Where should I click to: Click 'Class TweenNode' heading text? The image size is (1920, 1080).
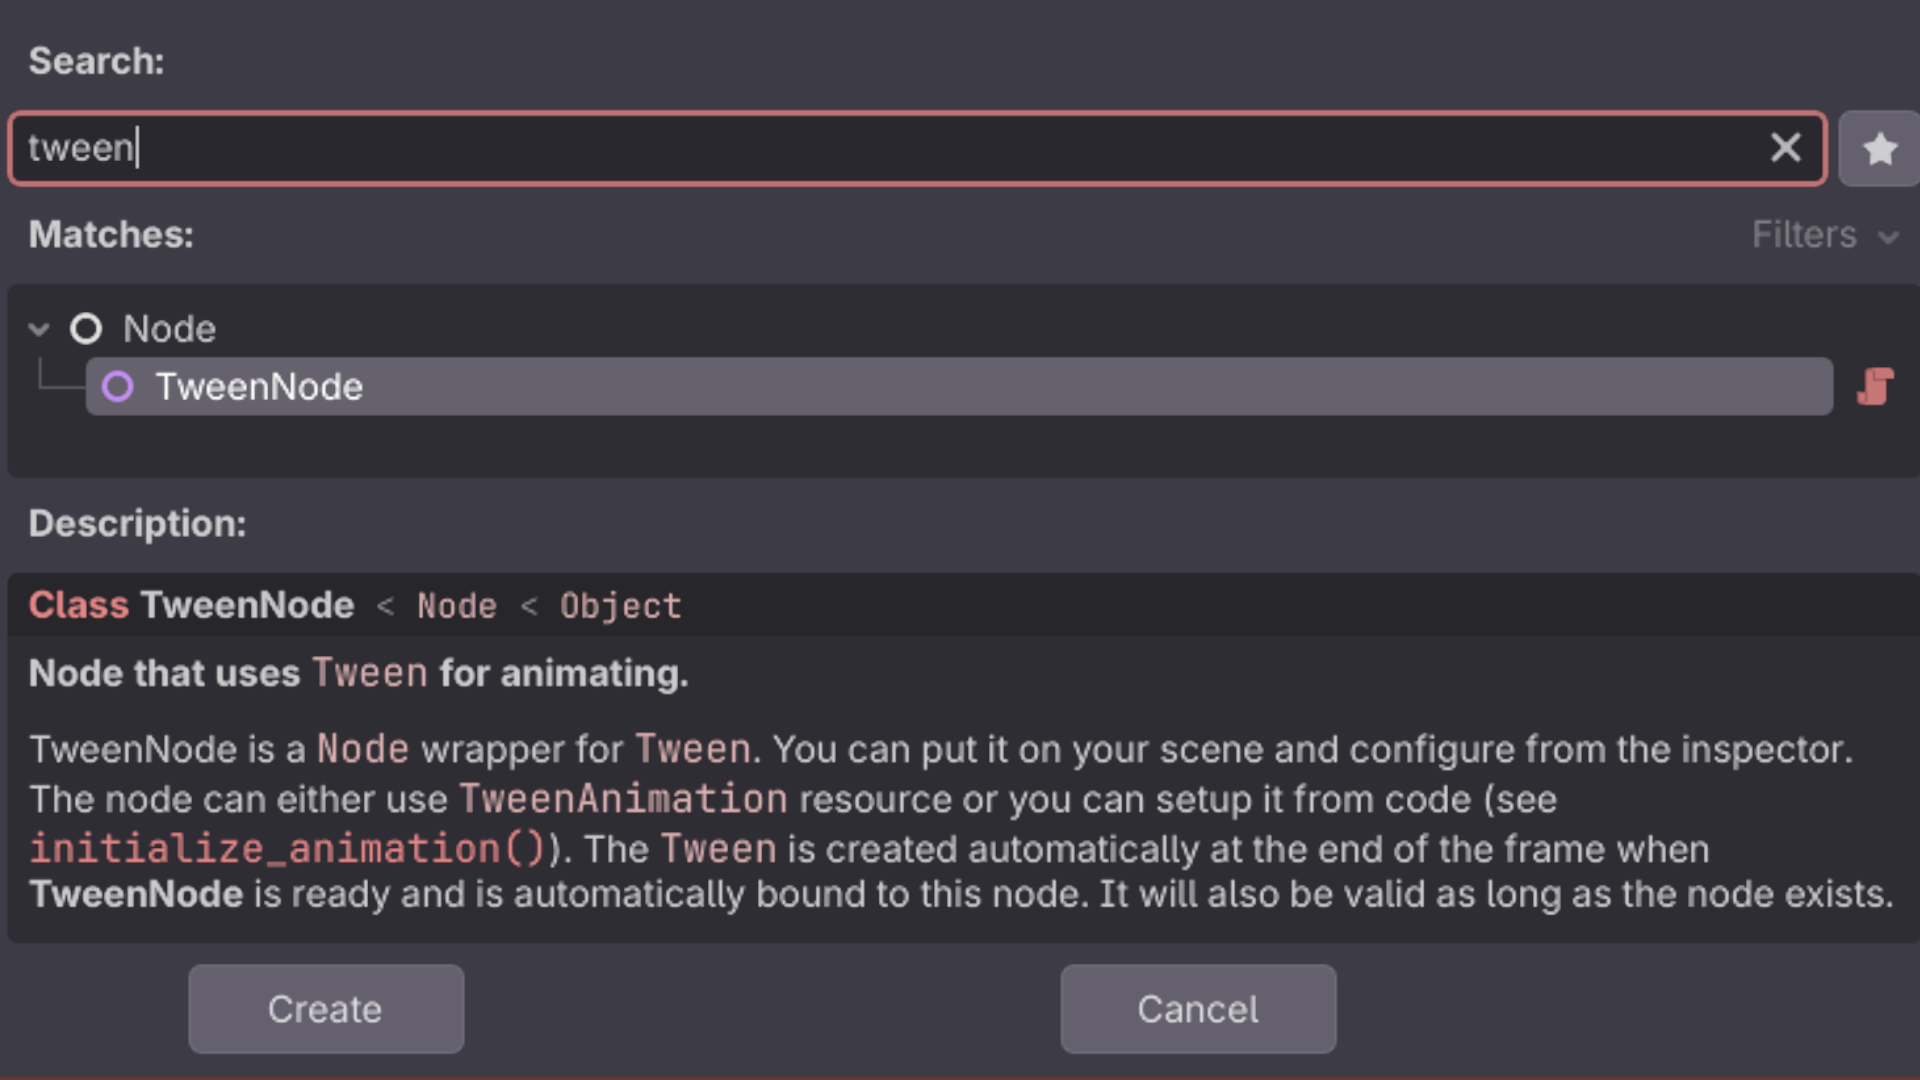coord(192,605)
